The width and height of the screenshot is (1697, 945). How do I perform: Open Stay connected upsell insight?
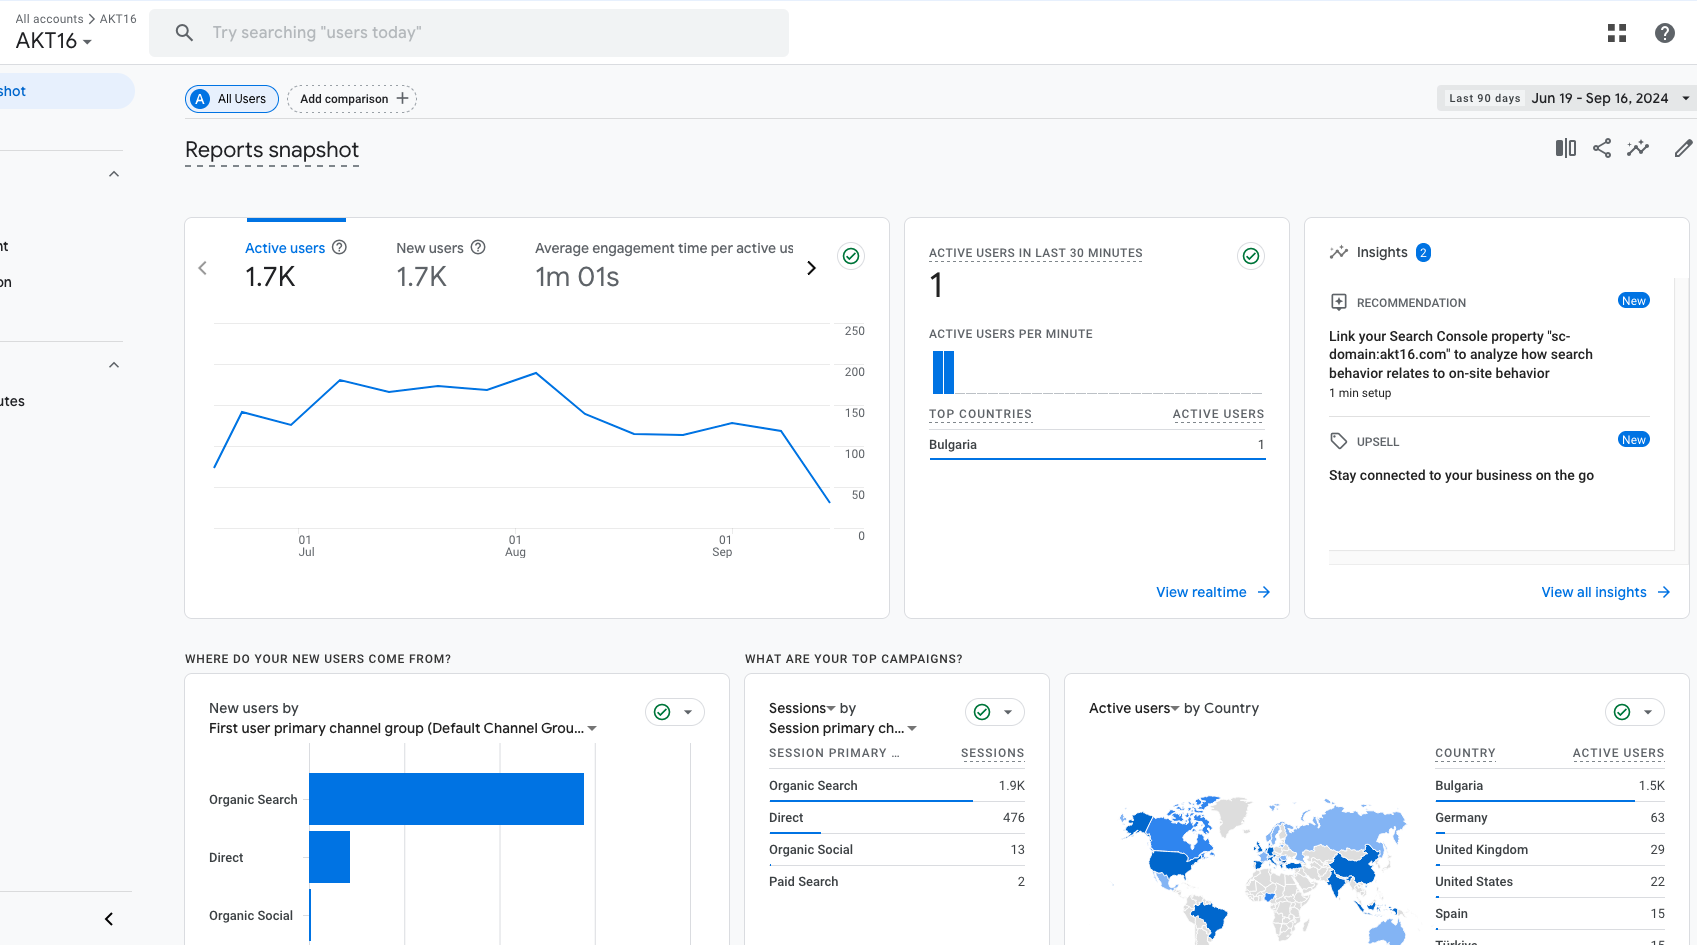point(1461,475)
